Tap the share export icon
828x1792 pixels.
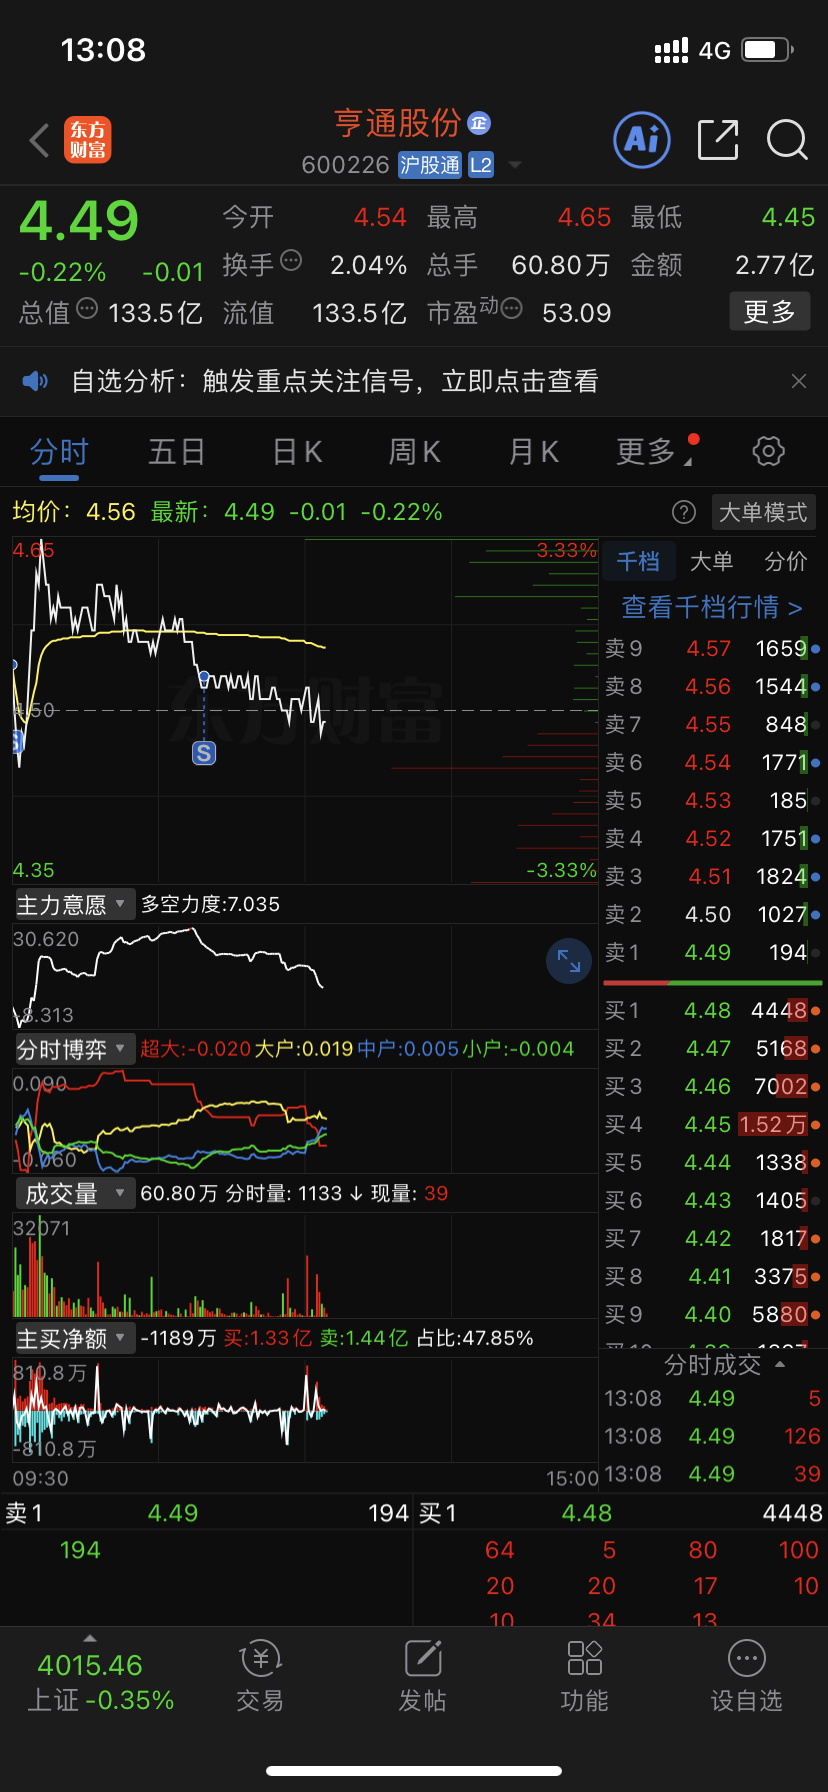click(718, 140)
